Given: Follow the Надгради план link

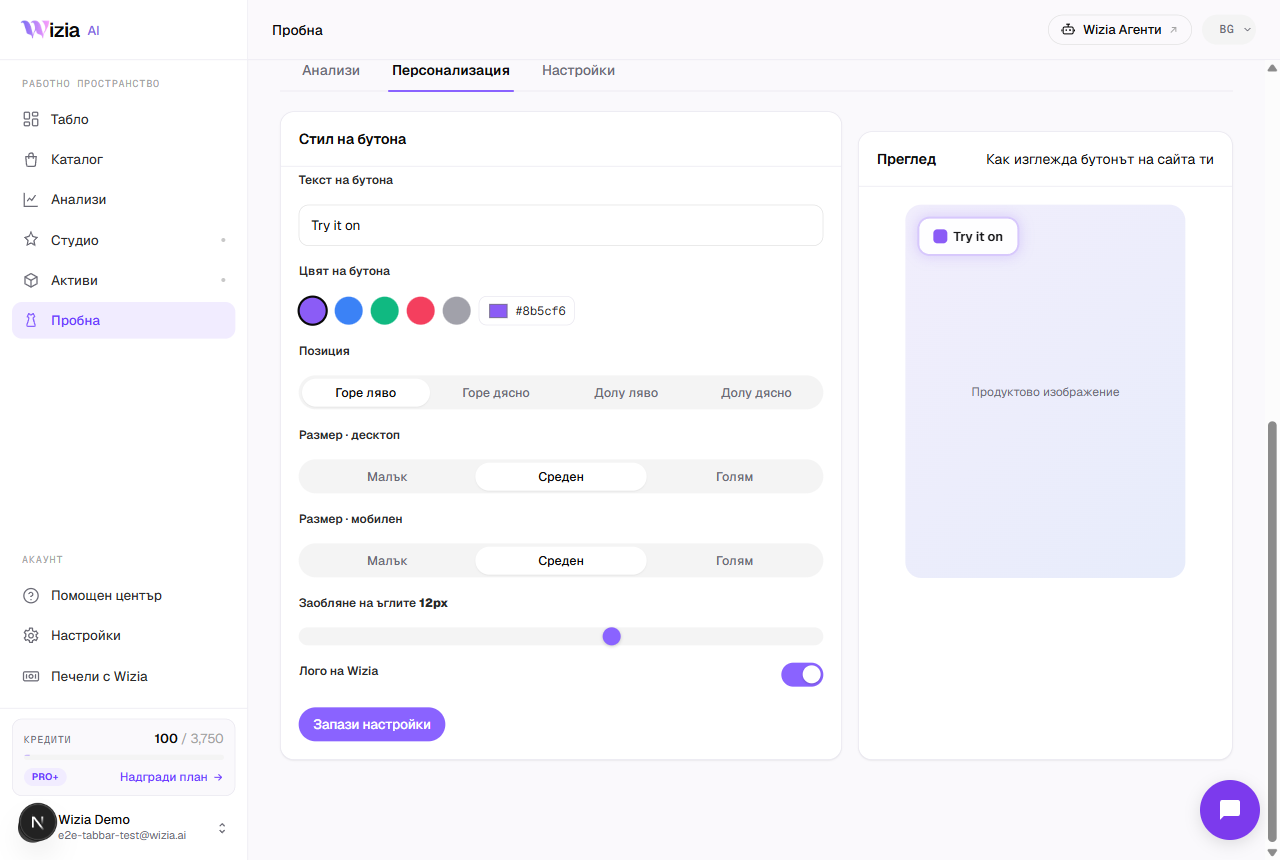Looking at the screenshot, I should click(171, 777).
